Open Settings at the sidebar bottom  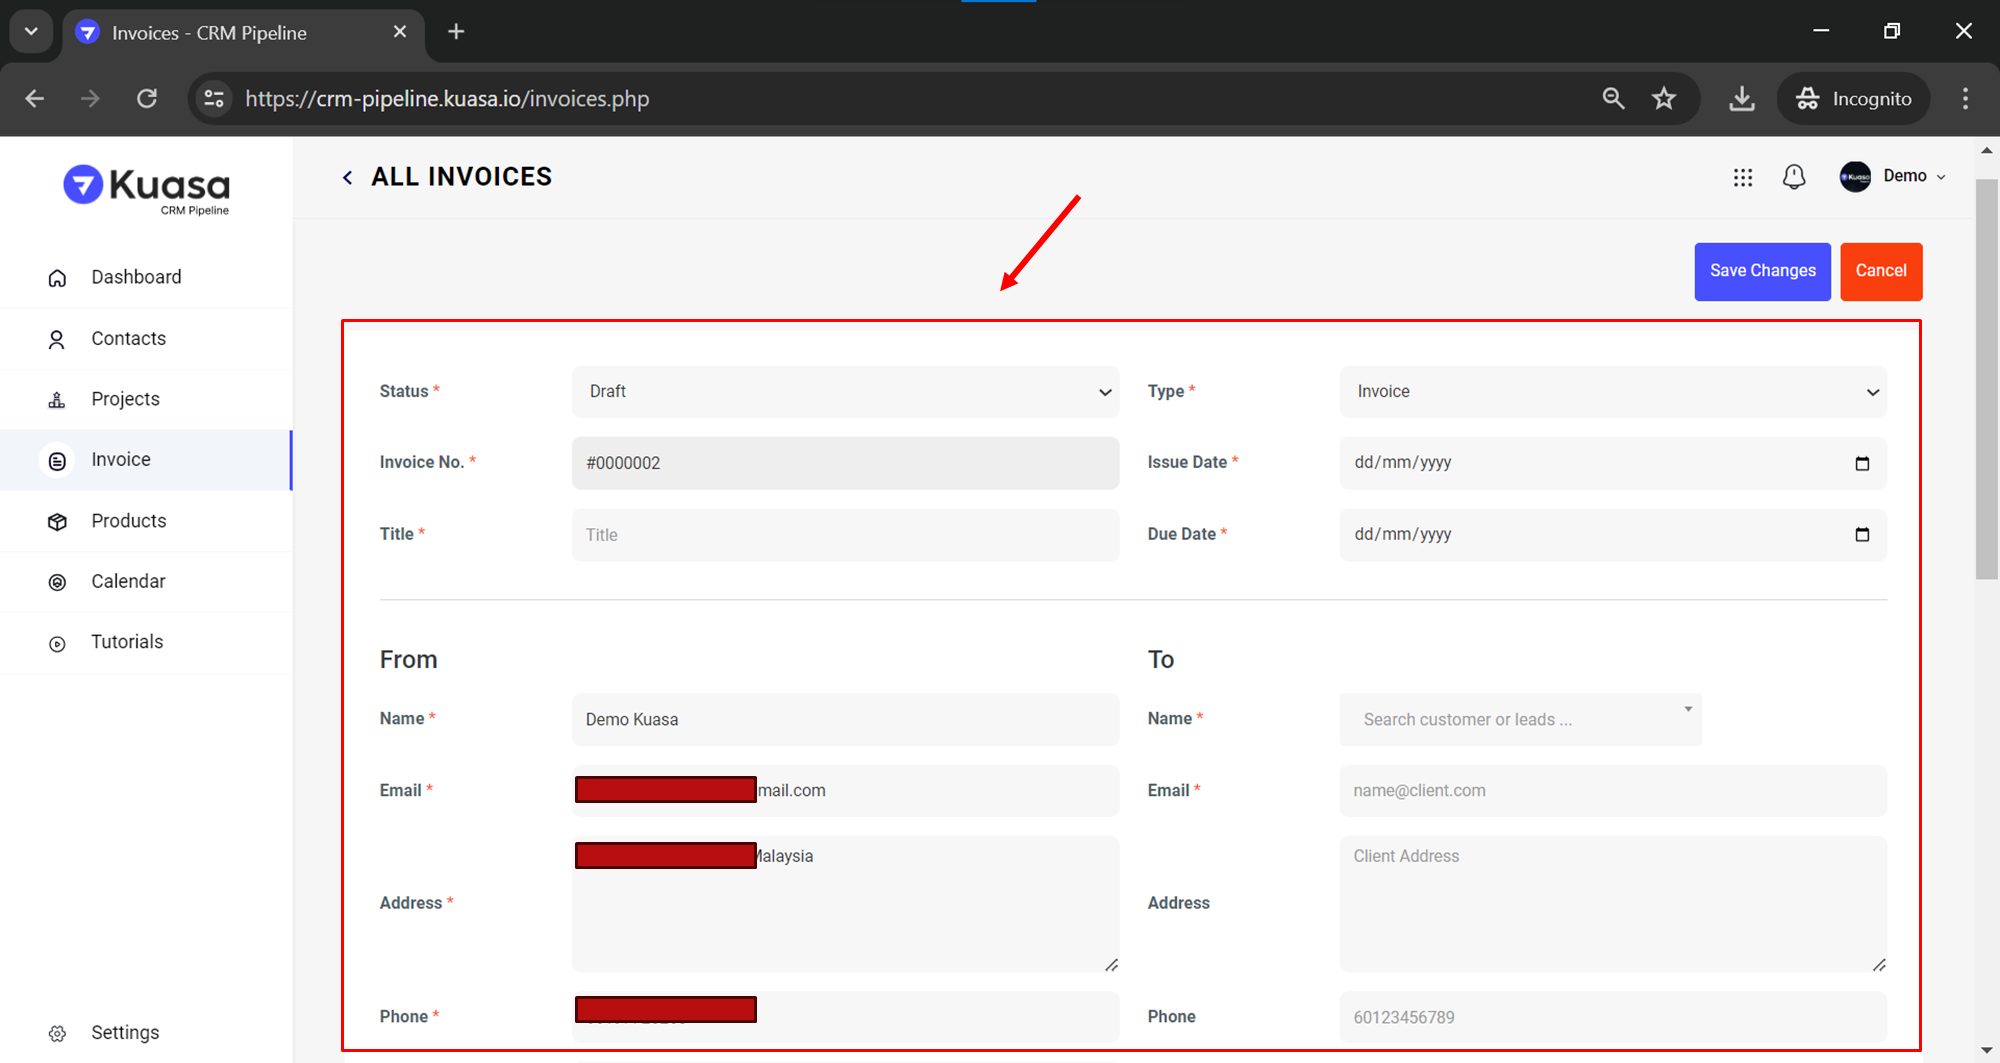click(x=124, y=1032)
